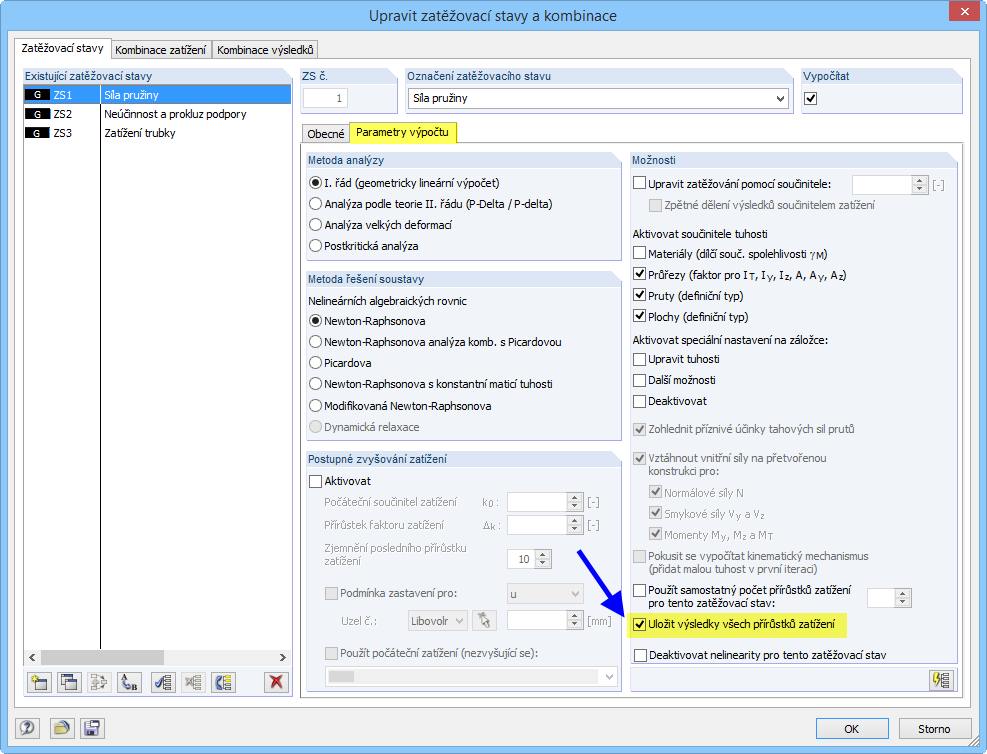Click G category badge of ZS2
The image size is (987, 754).
click(x=37, y=114)
